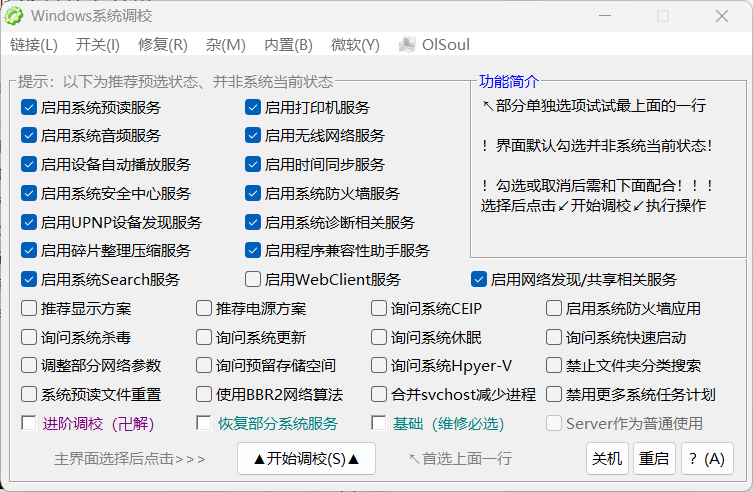Check the 询问系统杀毒 option
Screen dimensions: 753x492
point(29,338)
